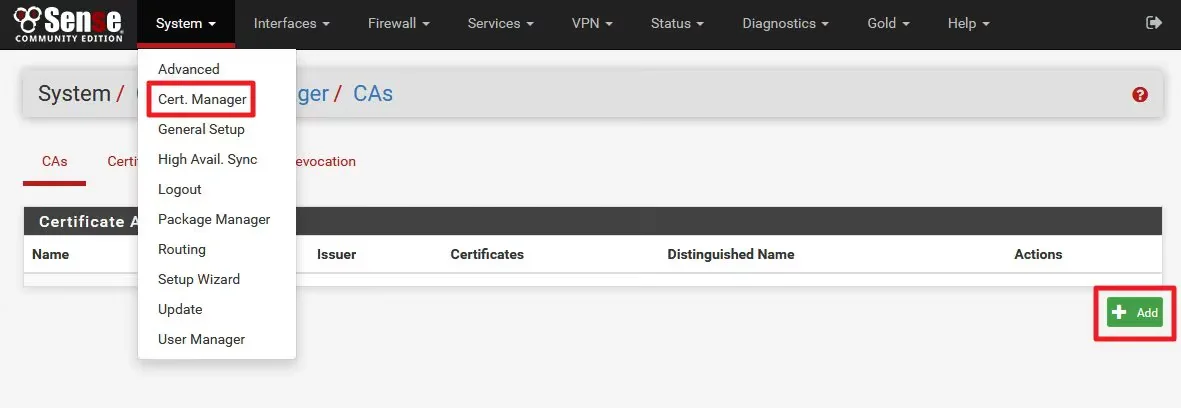The image size is (1181, 408).
Task: Select Cert. Manager from System menu
Action: pyautogui.click(x=202, y=99)
